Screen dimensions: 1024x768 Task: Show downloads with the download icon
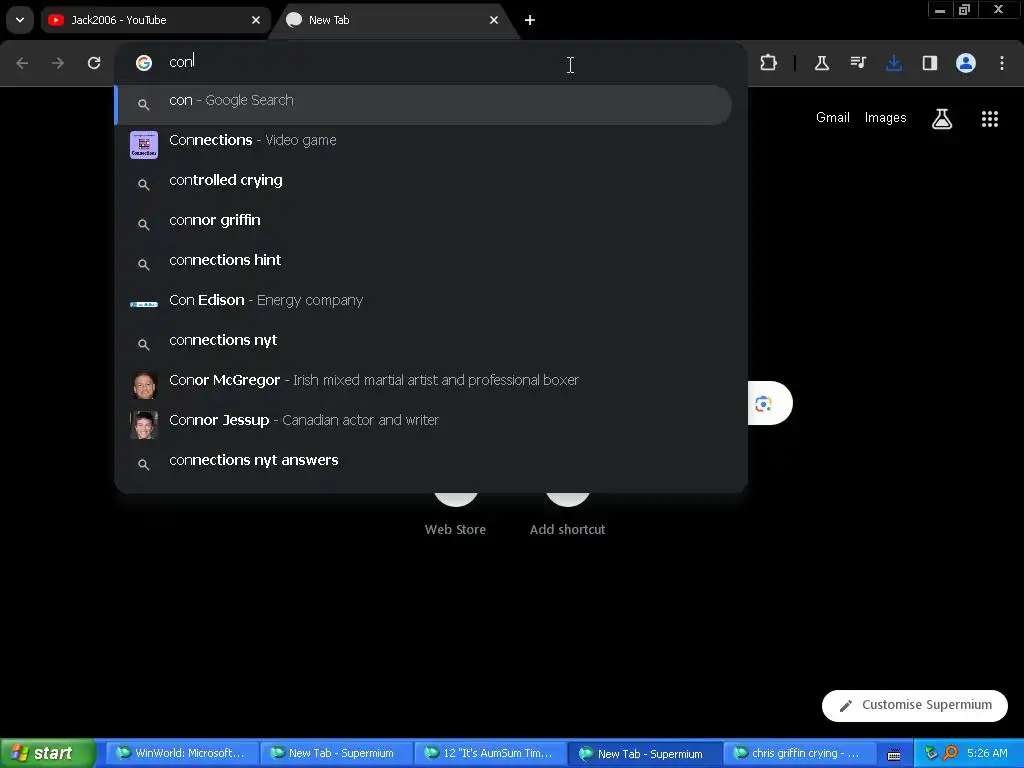click(894, 63)
